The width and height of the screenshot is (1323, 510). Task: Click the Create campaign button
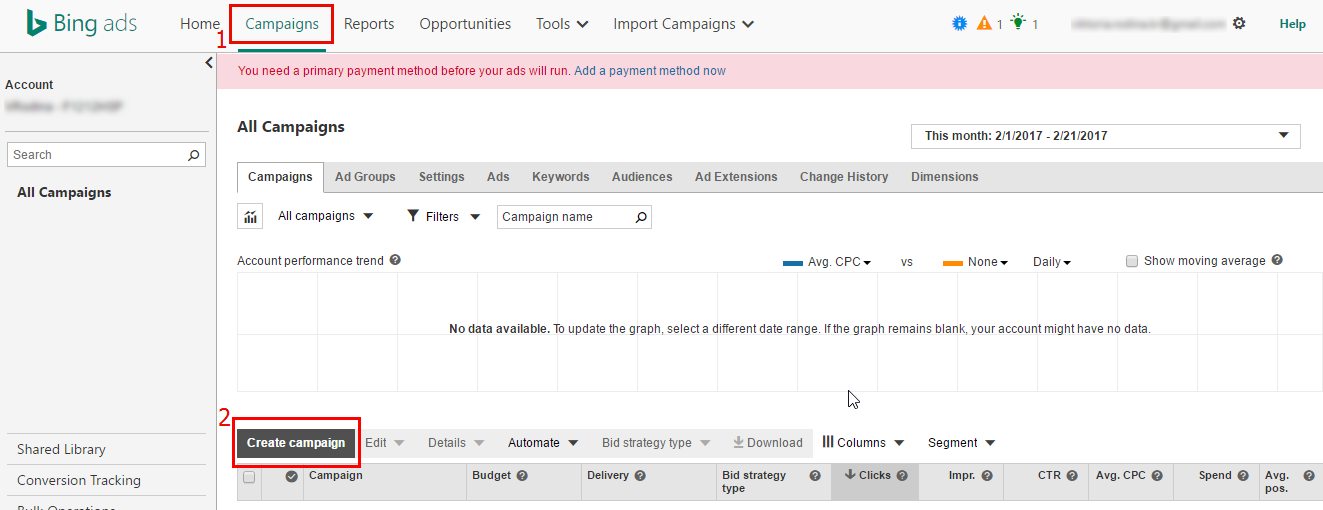coord(296,443)
